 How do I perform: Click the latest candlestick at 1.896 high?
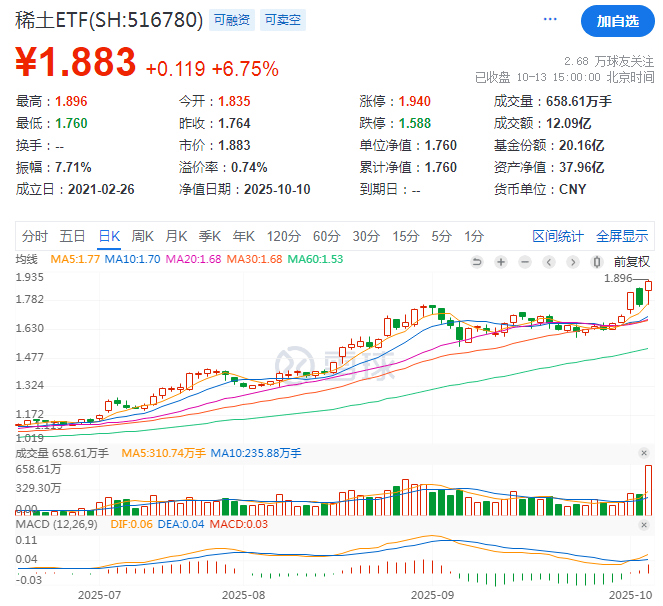pyautogui.click(x=648, y=290)
